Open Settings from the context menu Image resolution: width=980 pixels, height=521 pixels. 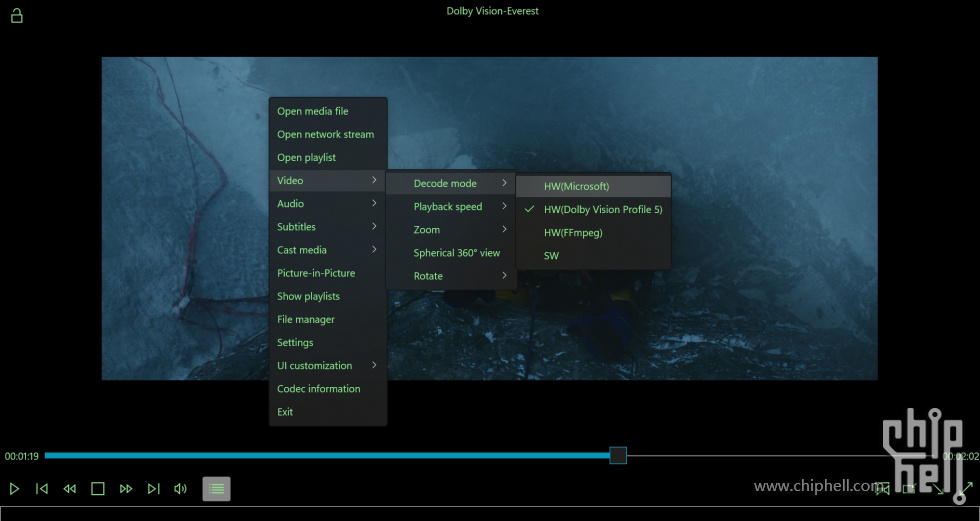tap(328, 342)
